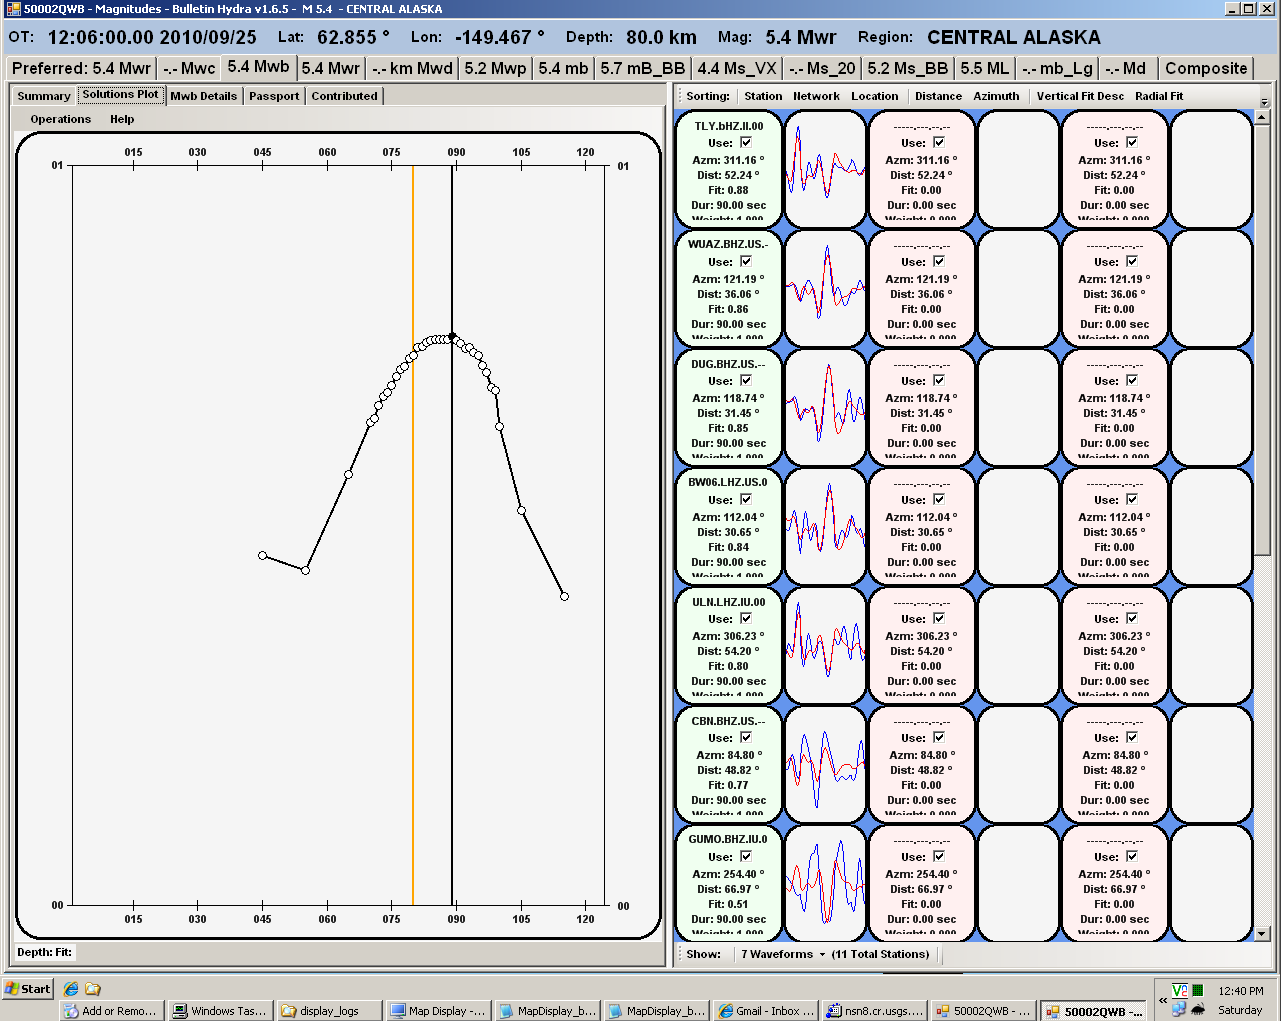Screen dimensions: 1281x1021
Task: Click the taskbar clock showing 12:40 PM
Action: (1241, 991)
